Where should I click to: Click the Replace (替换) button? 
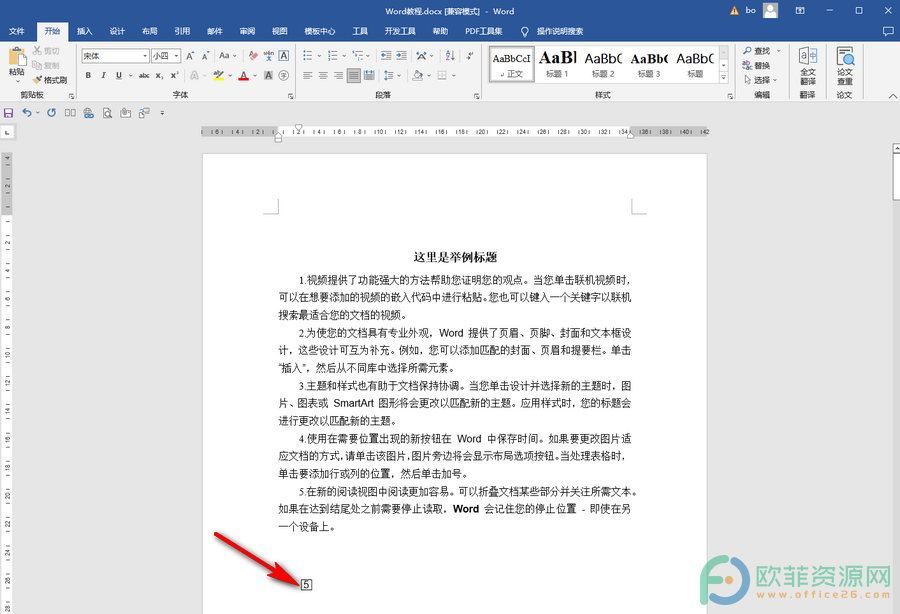(757, 65)
